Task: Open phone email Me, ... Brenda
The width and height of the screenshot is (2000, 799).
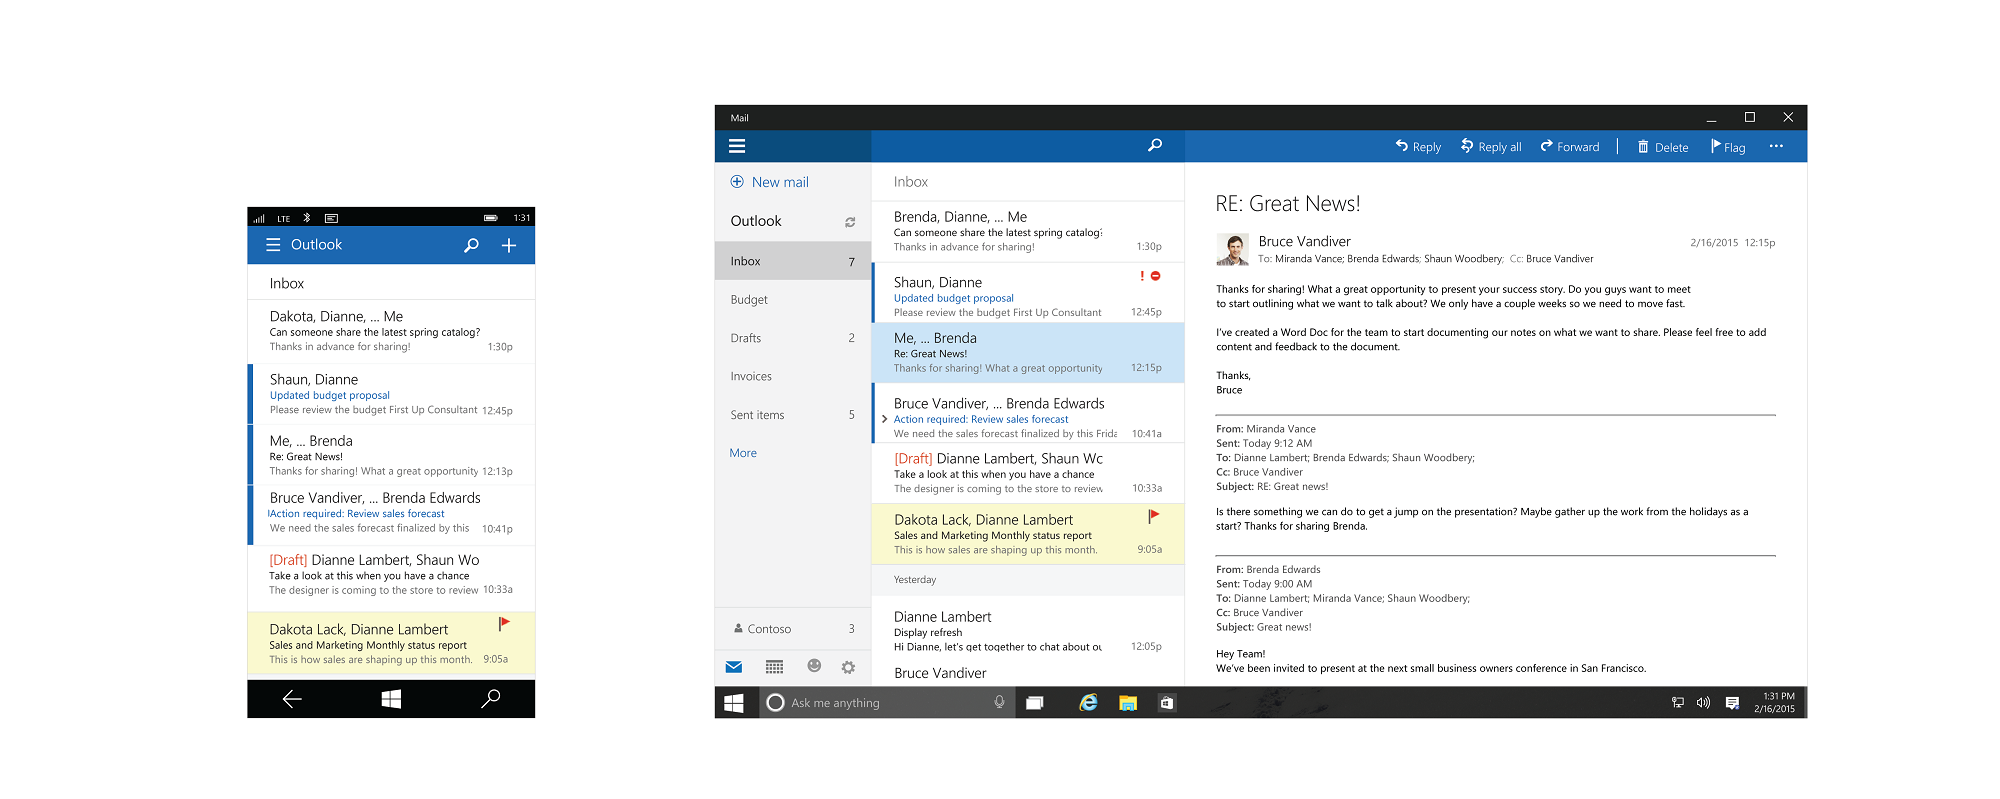Action: coord(391,455)
